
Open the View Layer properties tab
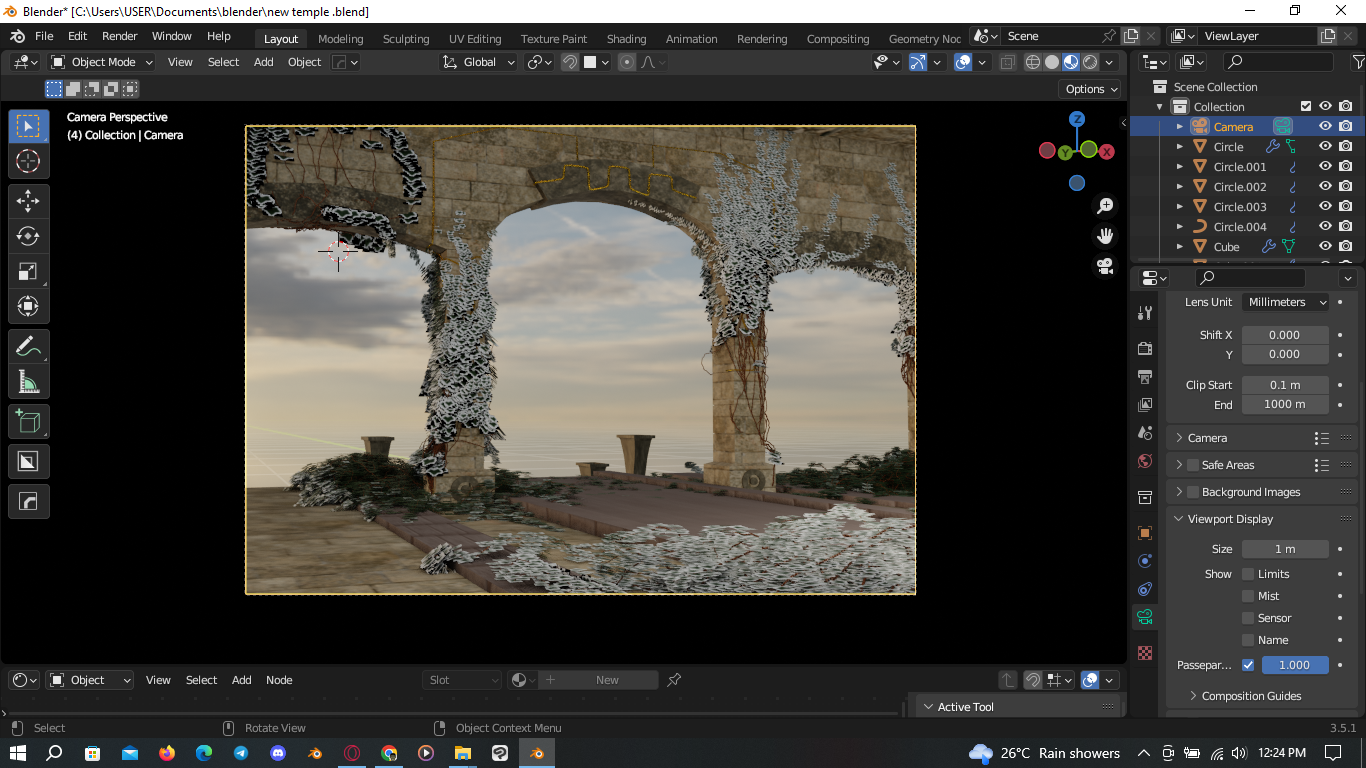[x=1145, y=404]
